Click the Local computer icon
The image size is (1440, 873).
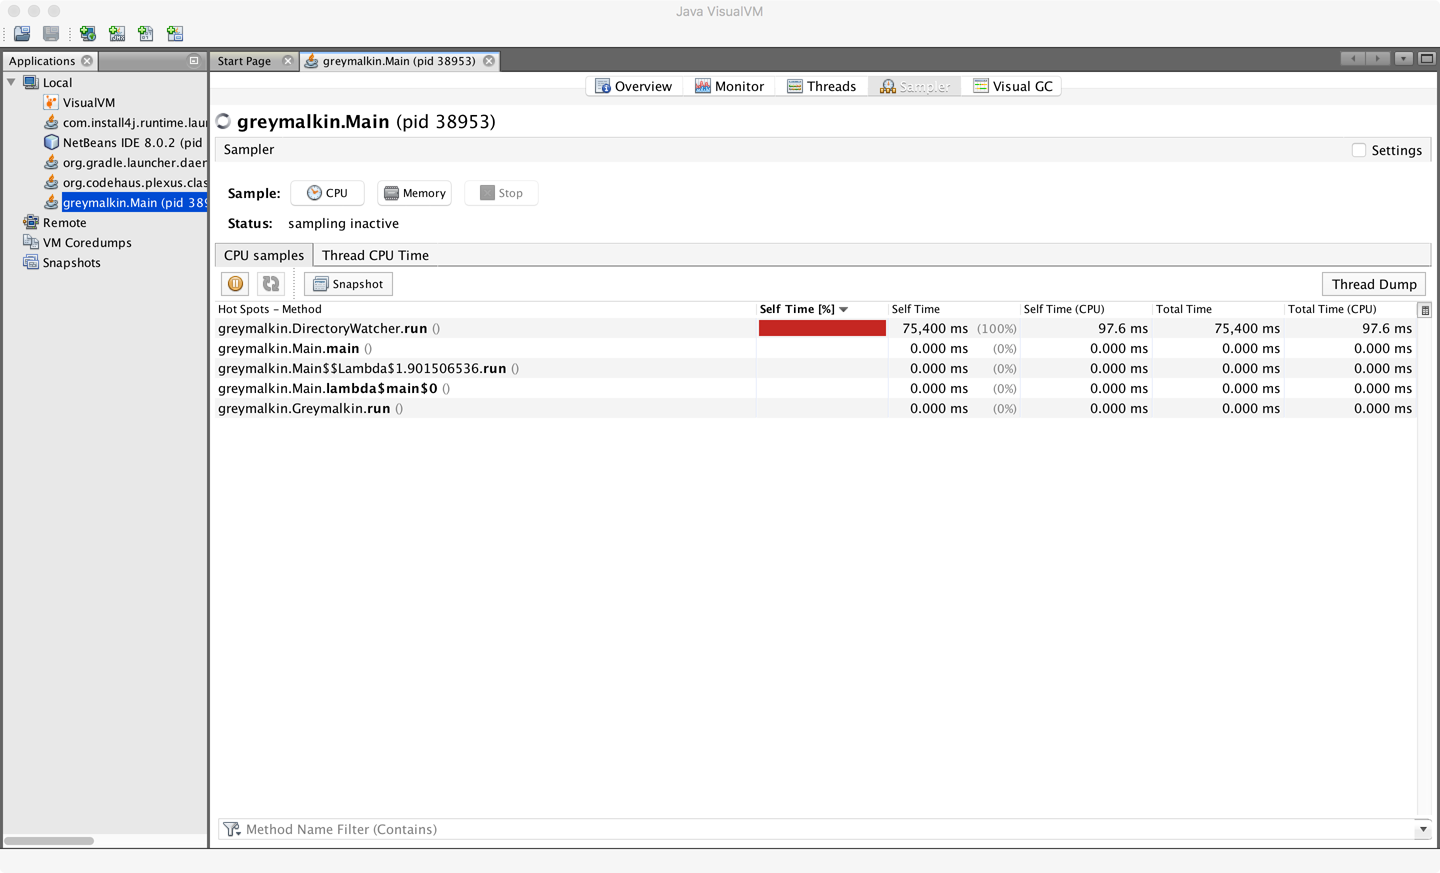tap(31, 82)
